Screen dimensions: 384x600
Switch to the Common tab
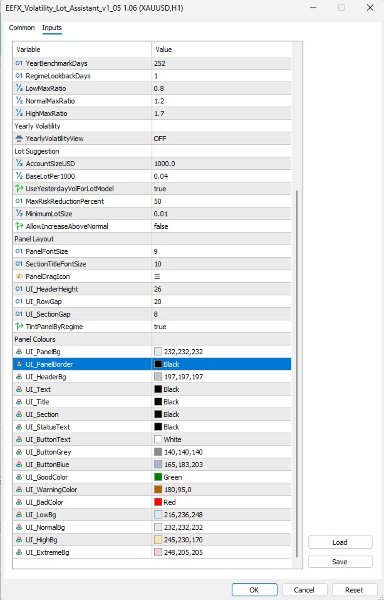point(22,28)
